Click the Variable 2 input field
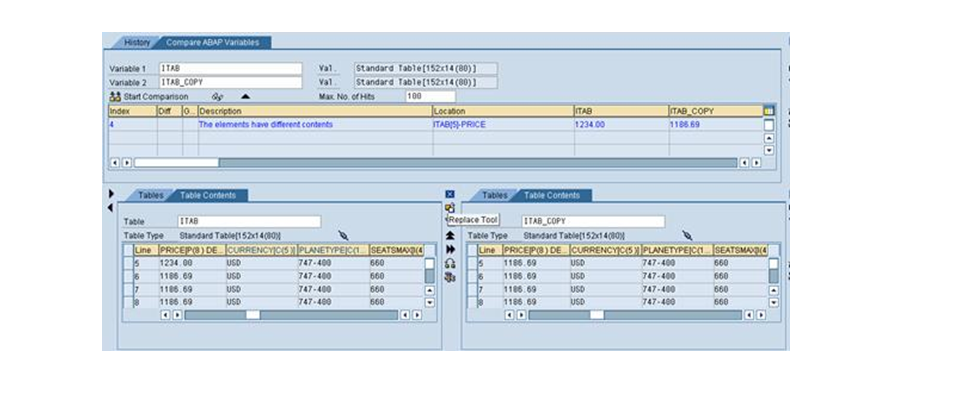The image size is (960, 415). 230,82
